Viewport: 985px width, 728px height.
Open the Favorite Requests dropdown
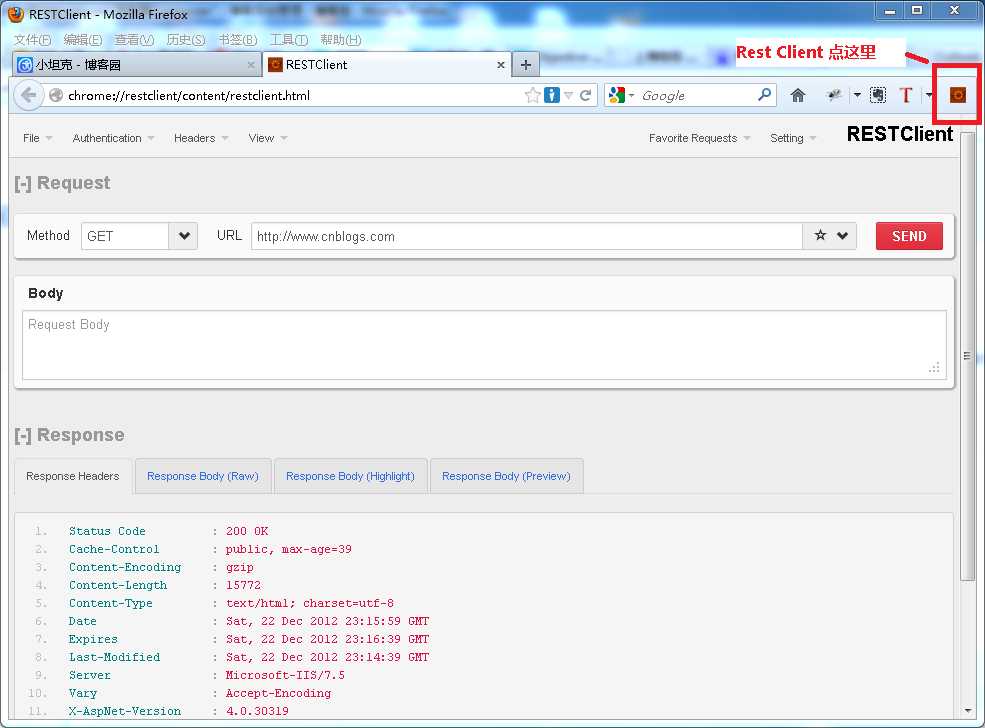click(x=699, y=138)
